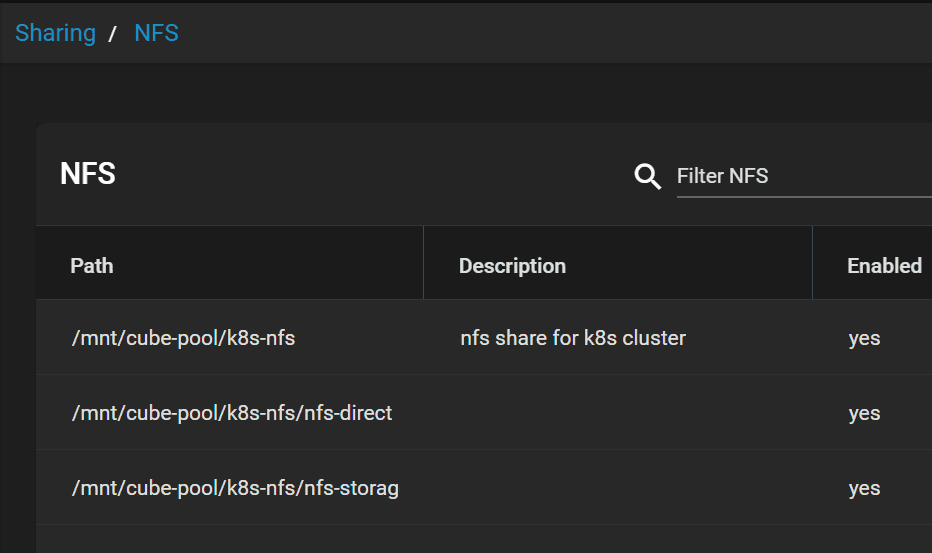Image resolution: width=932 pixels, height=553 pixels.
Task: Click the 'yes' enabled value for nfs-storag
Action: pos(864,489)
